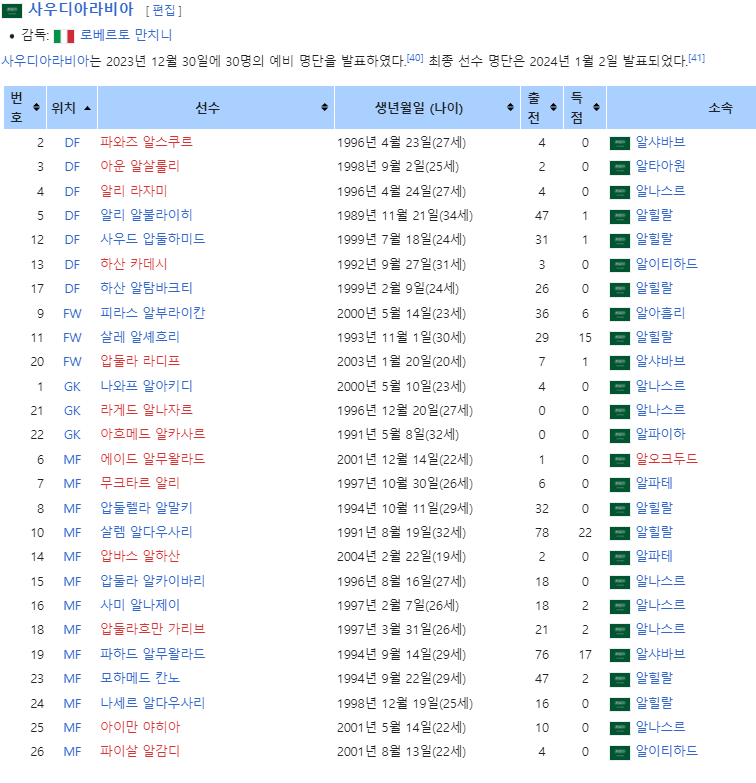The image size is (756, 783).
Task: Click MF position in 에이드 알무왈라드 row
Action: [x=72, y=459]
